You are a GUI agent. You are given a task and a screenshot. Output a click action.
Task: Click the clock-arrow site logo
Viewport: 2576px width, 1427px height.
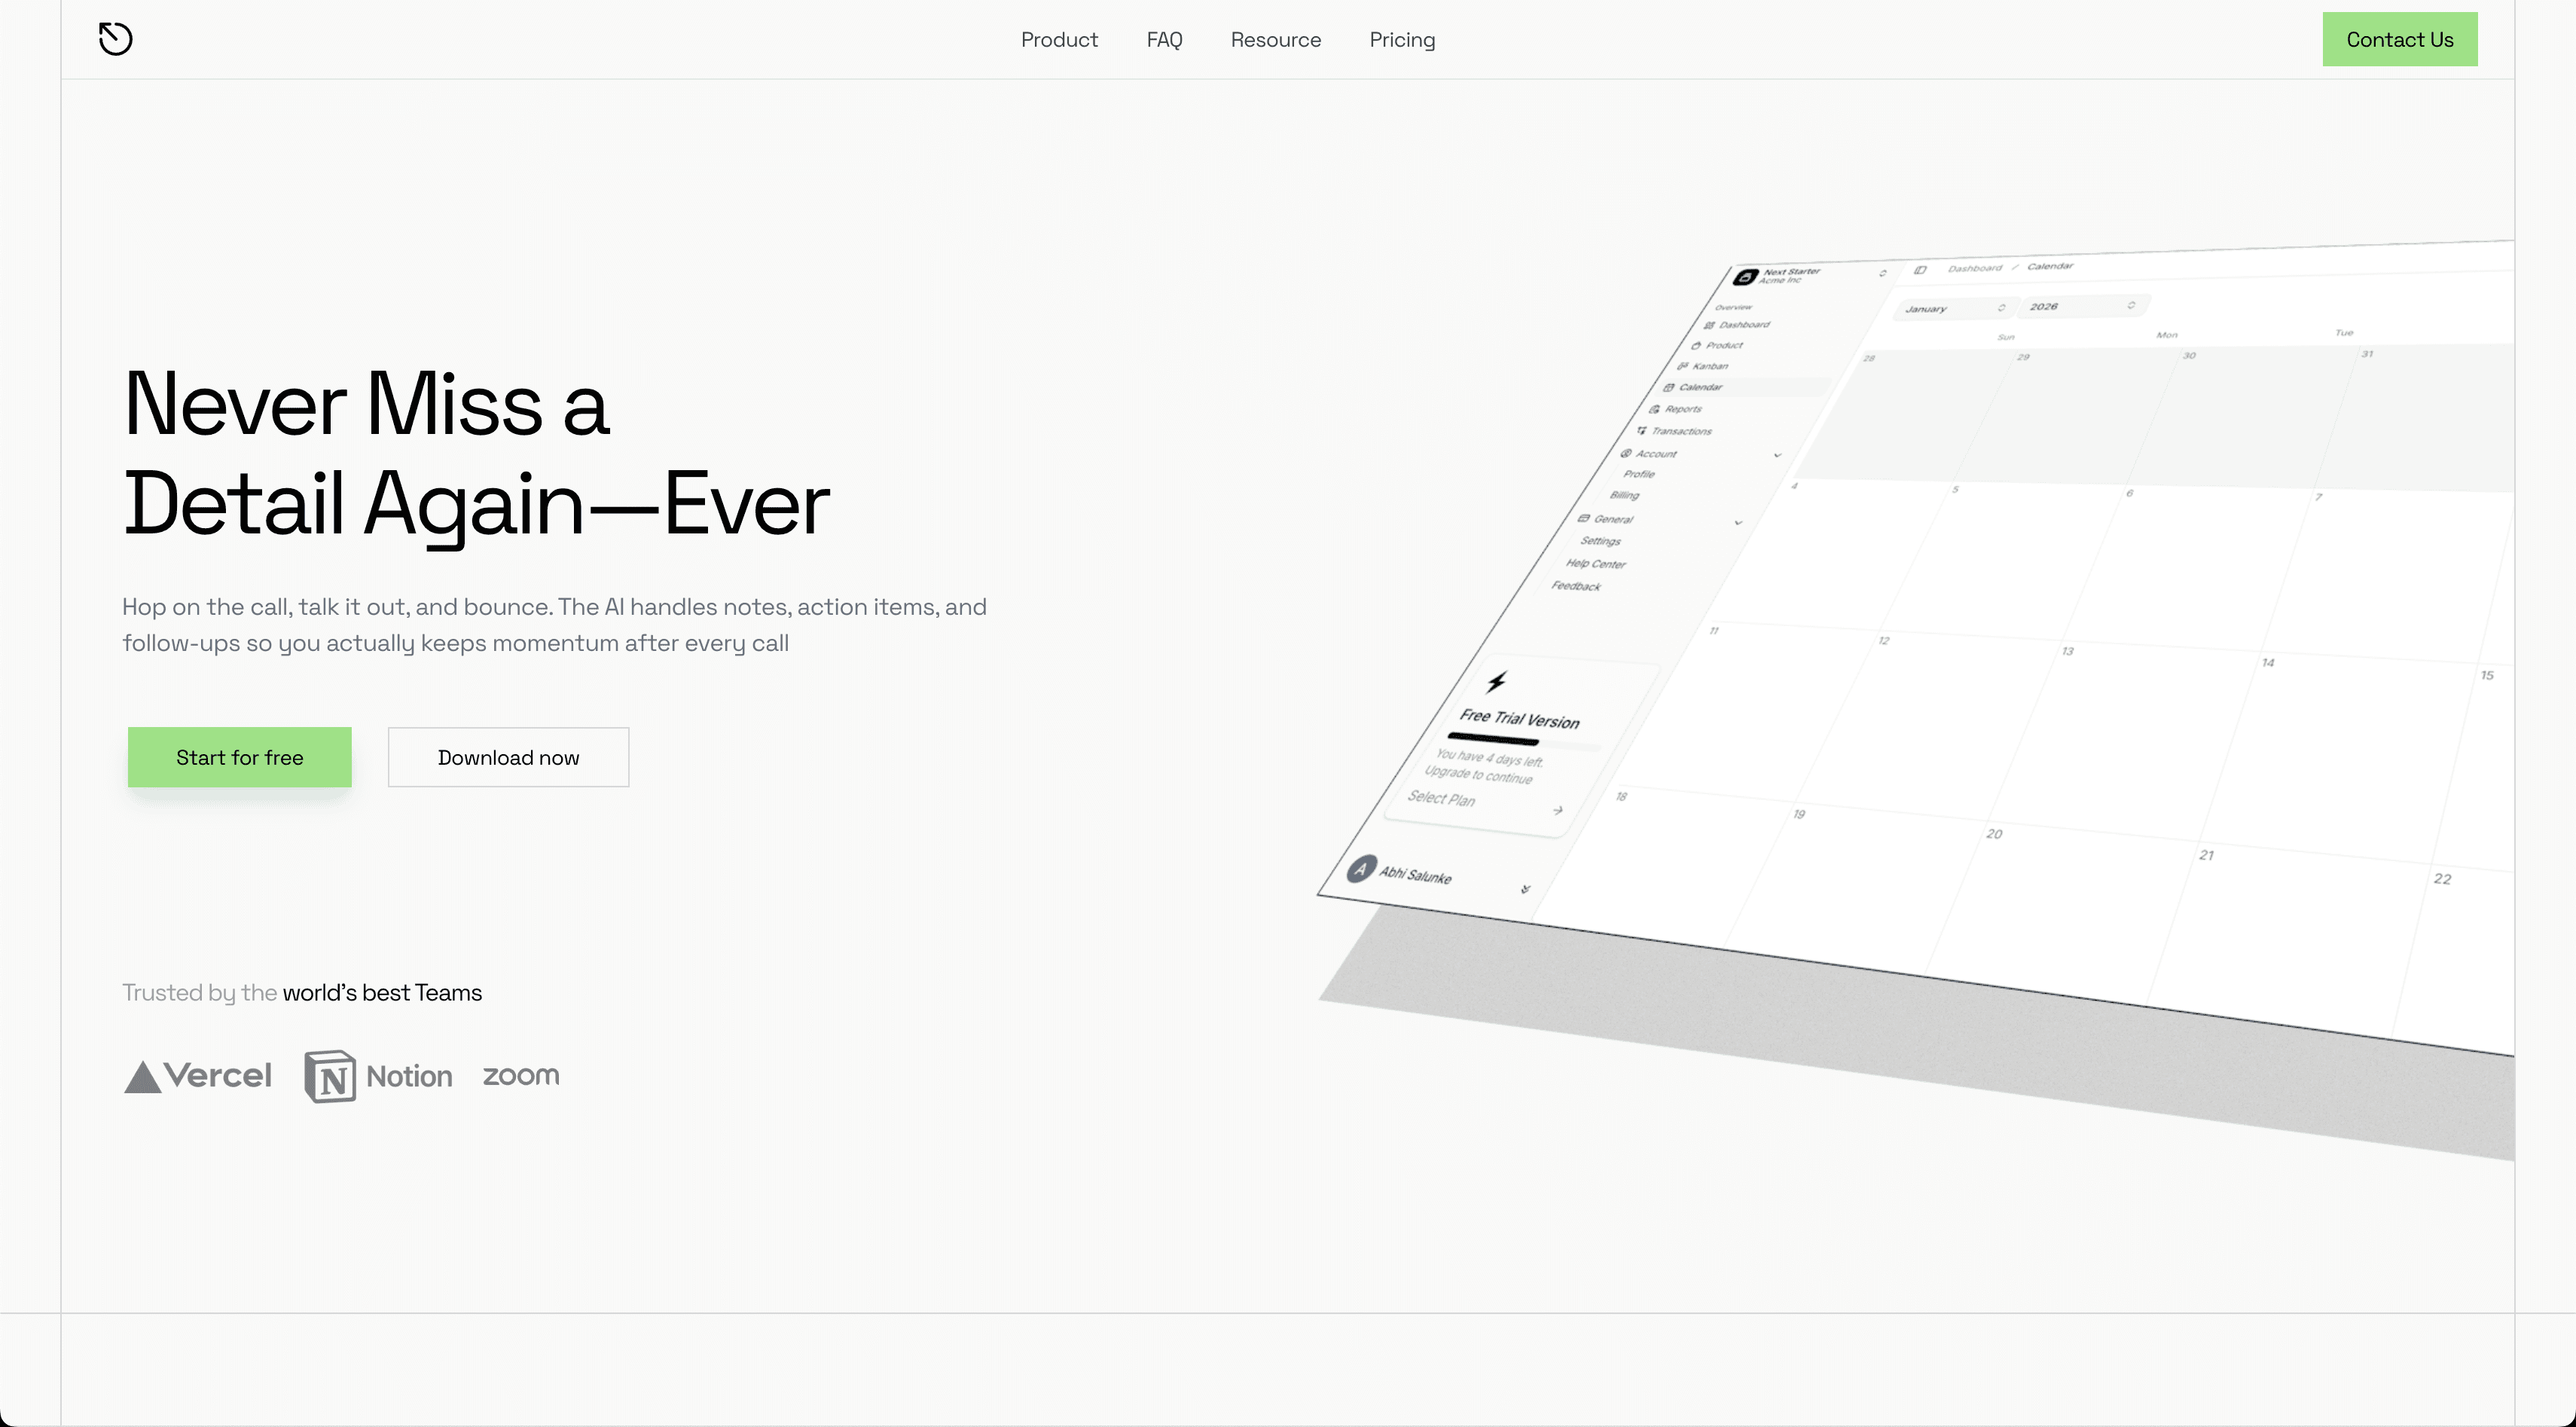pyautogui.click(x=115, y=39)
